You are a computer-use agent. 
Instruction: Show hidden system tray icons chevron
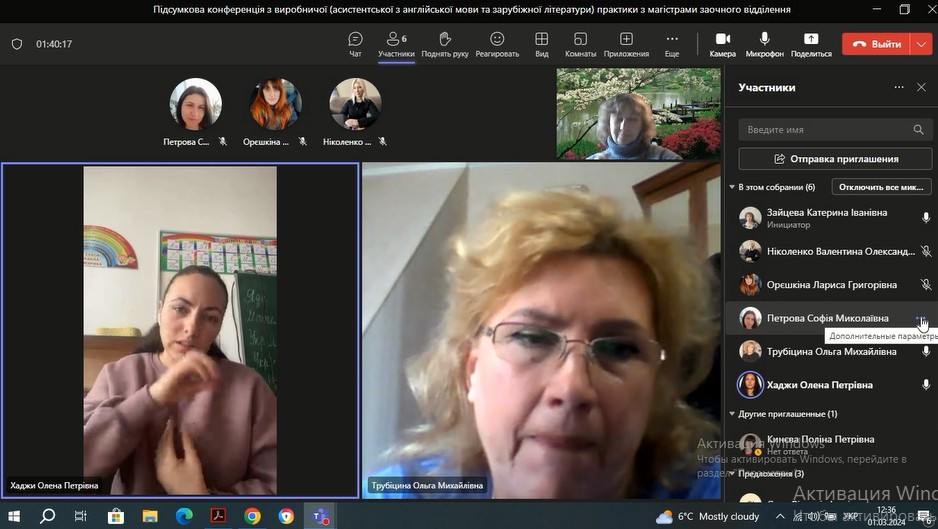780,516
